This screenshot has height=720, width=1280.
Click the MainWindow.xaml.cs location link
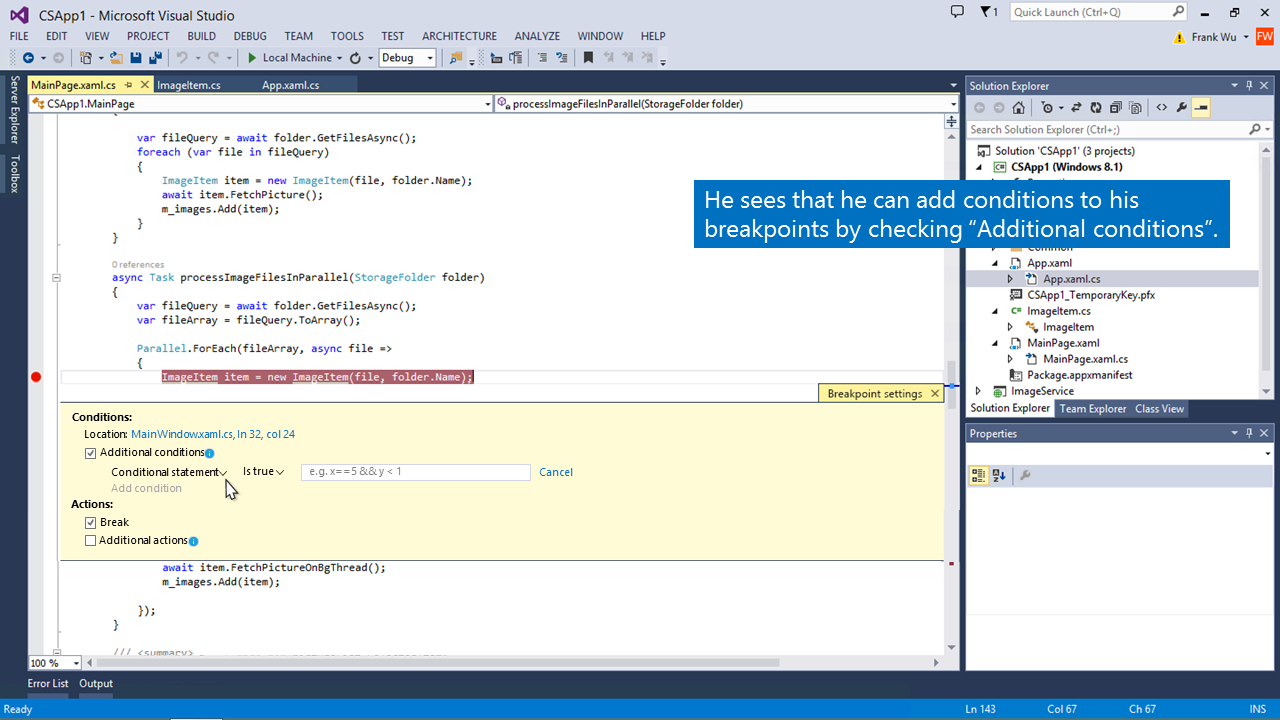(x=213, y=435)
